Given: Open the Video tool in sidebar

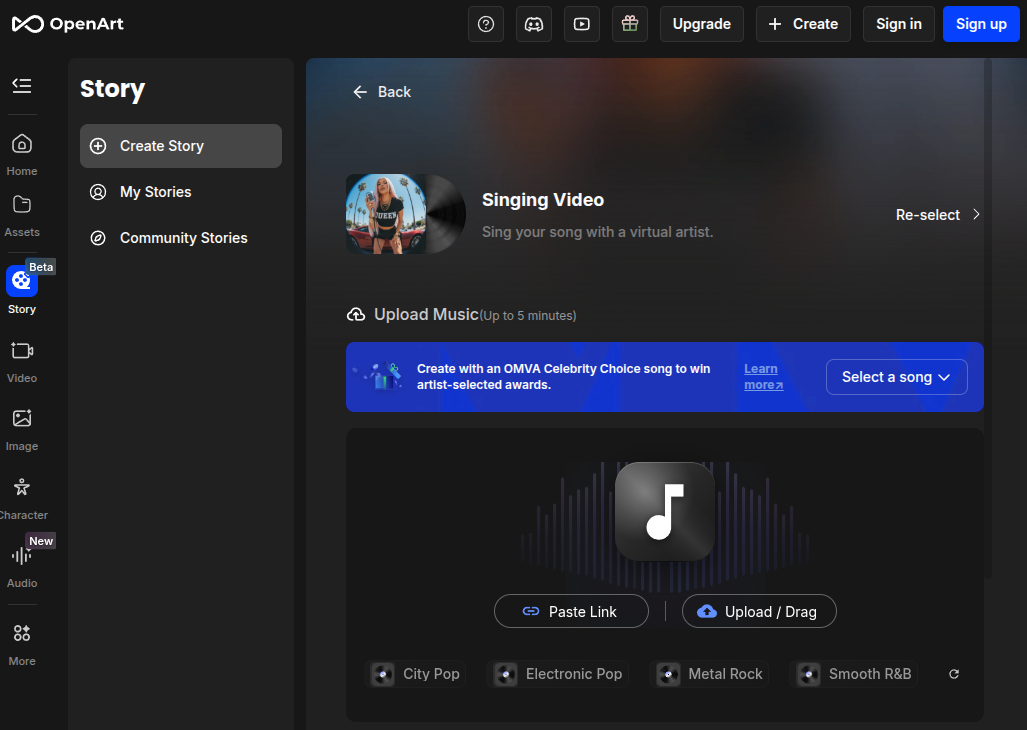Looking at the screenshot, I should pos(22,360).
